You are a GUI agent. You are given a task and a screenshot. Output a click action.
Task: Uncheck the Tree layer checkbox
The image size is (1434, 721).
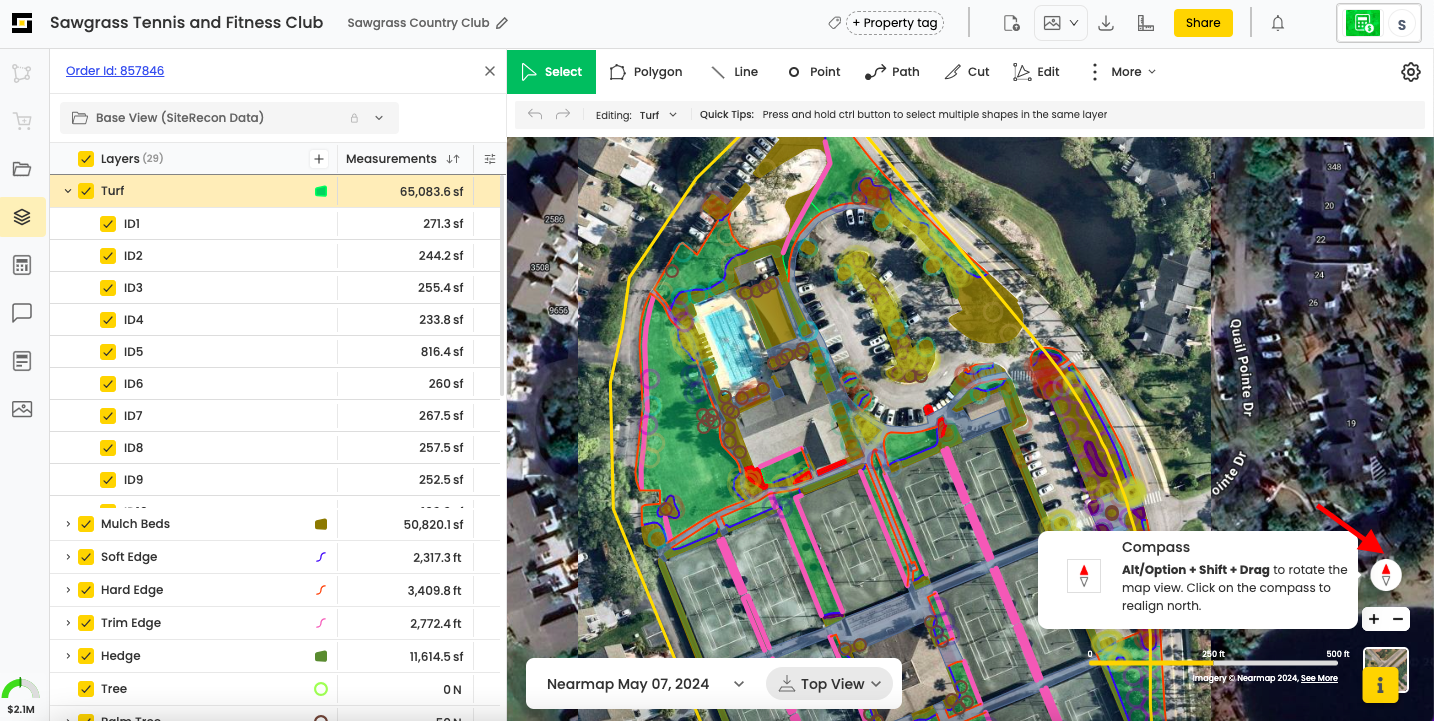(x=86, y=689)
